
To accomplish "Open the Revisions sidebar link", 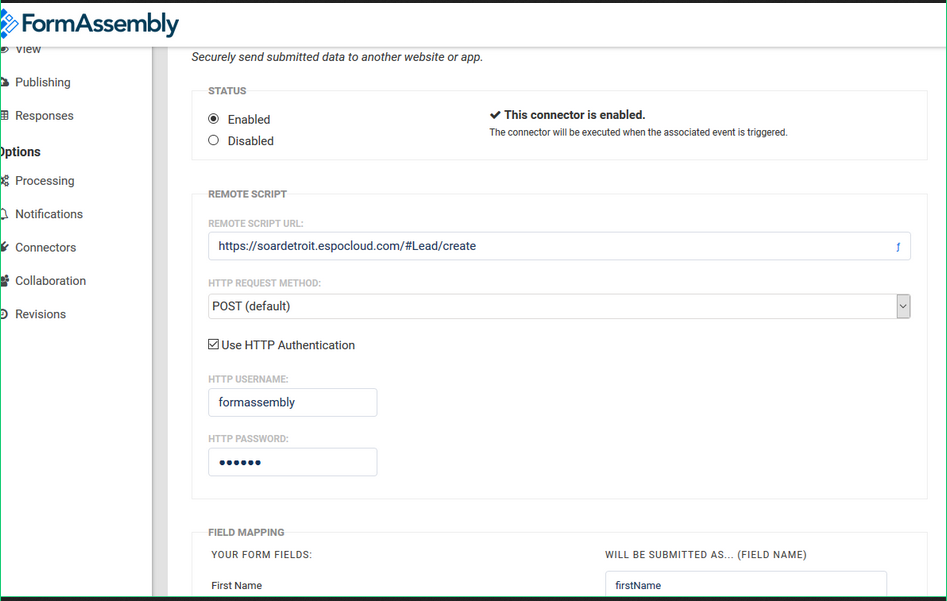I will (x=40, y=314).
